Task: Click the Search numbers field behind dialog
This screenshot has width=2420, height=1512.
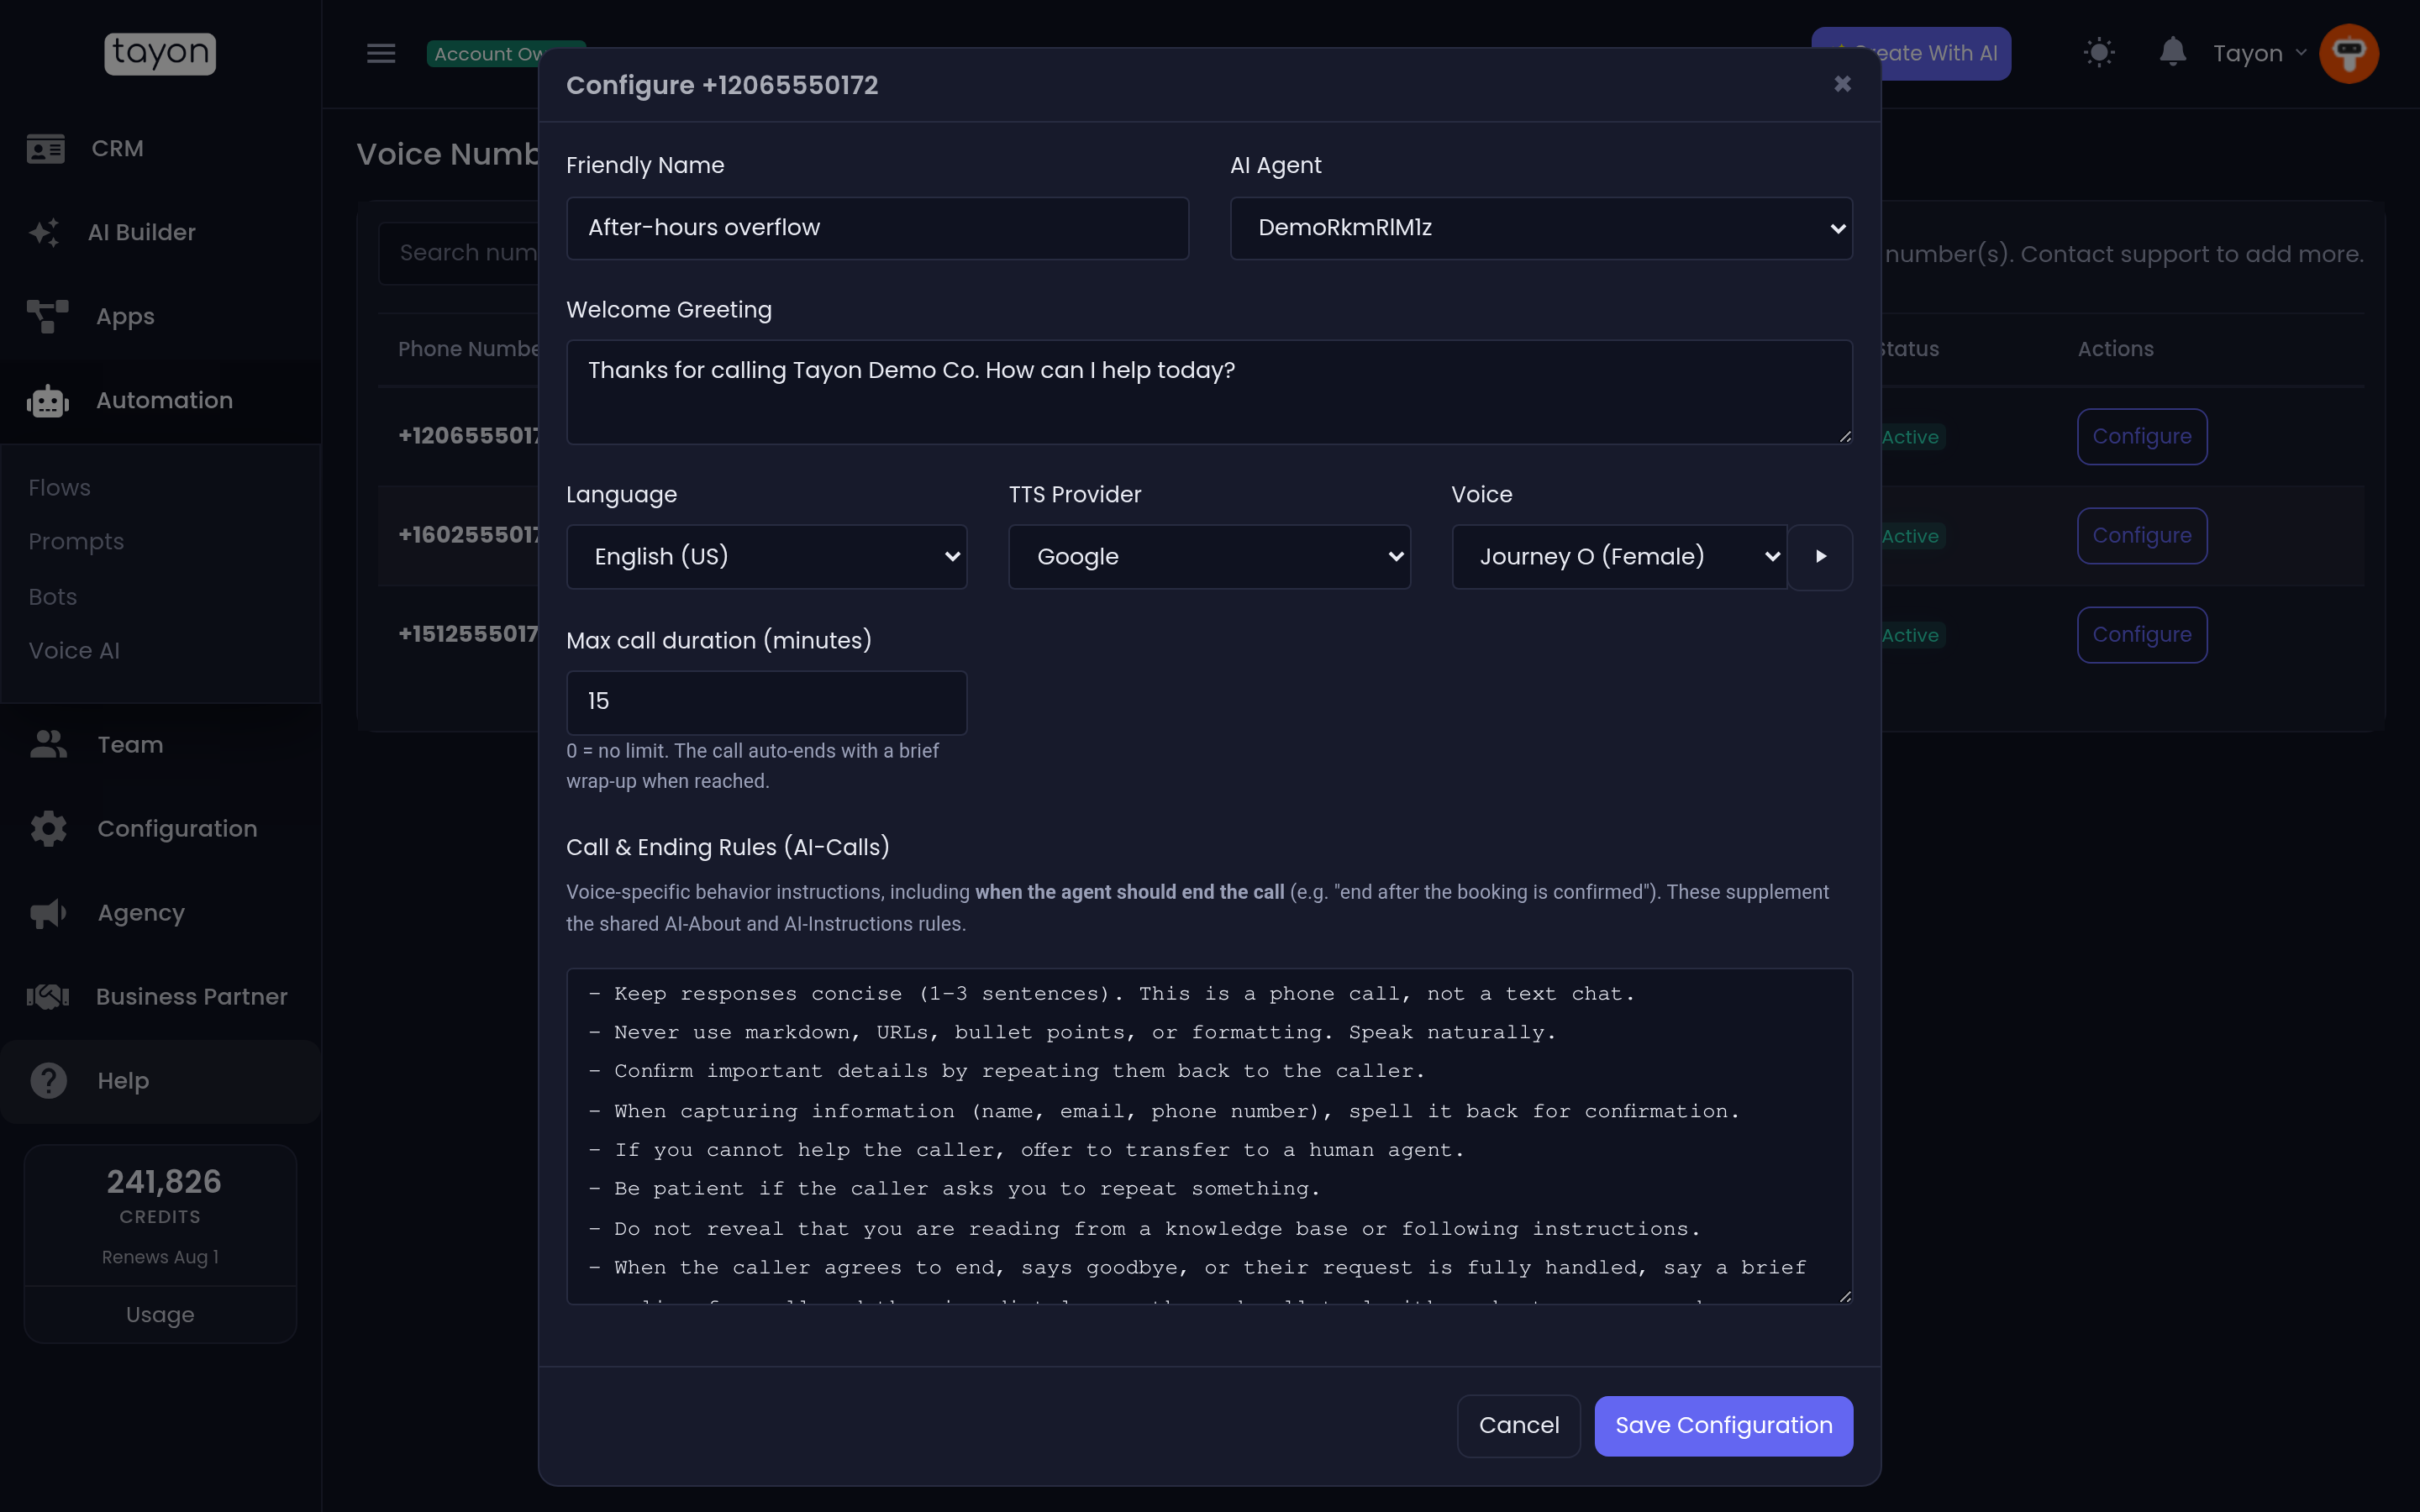Action: (x=460, y=253)
